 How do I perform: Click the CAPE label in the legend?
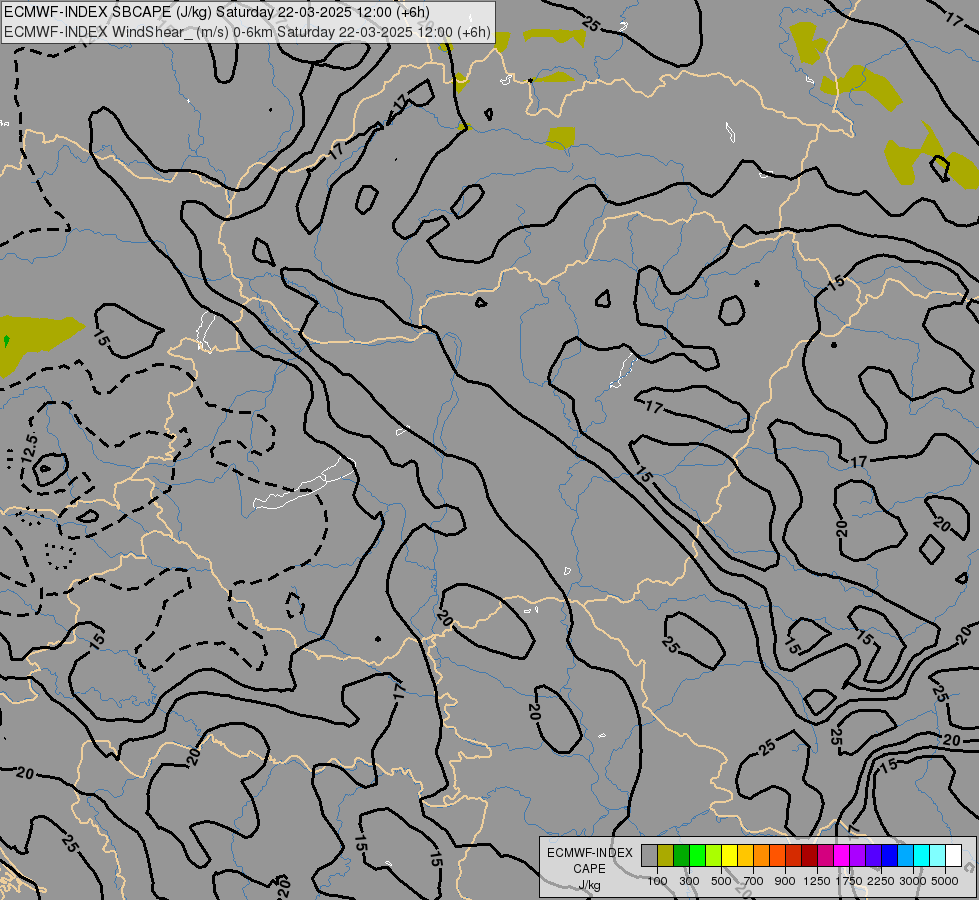[589, 869]
